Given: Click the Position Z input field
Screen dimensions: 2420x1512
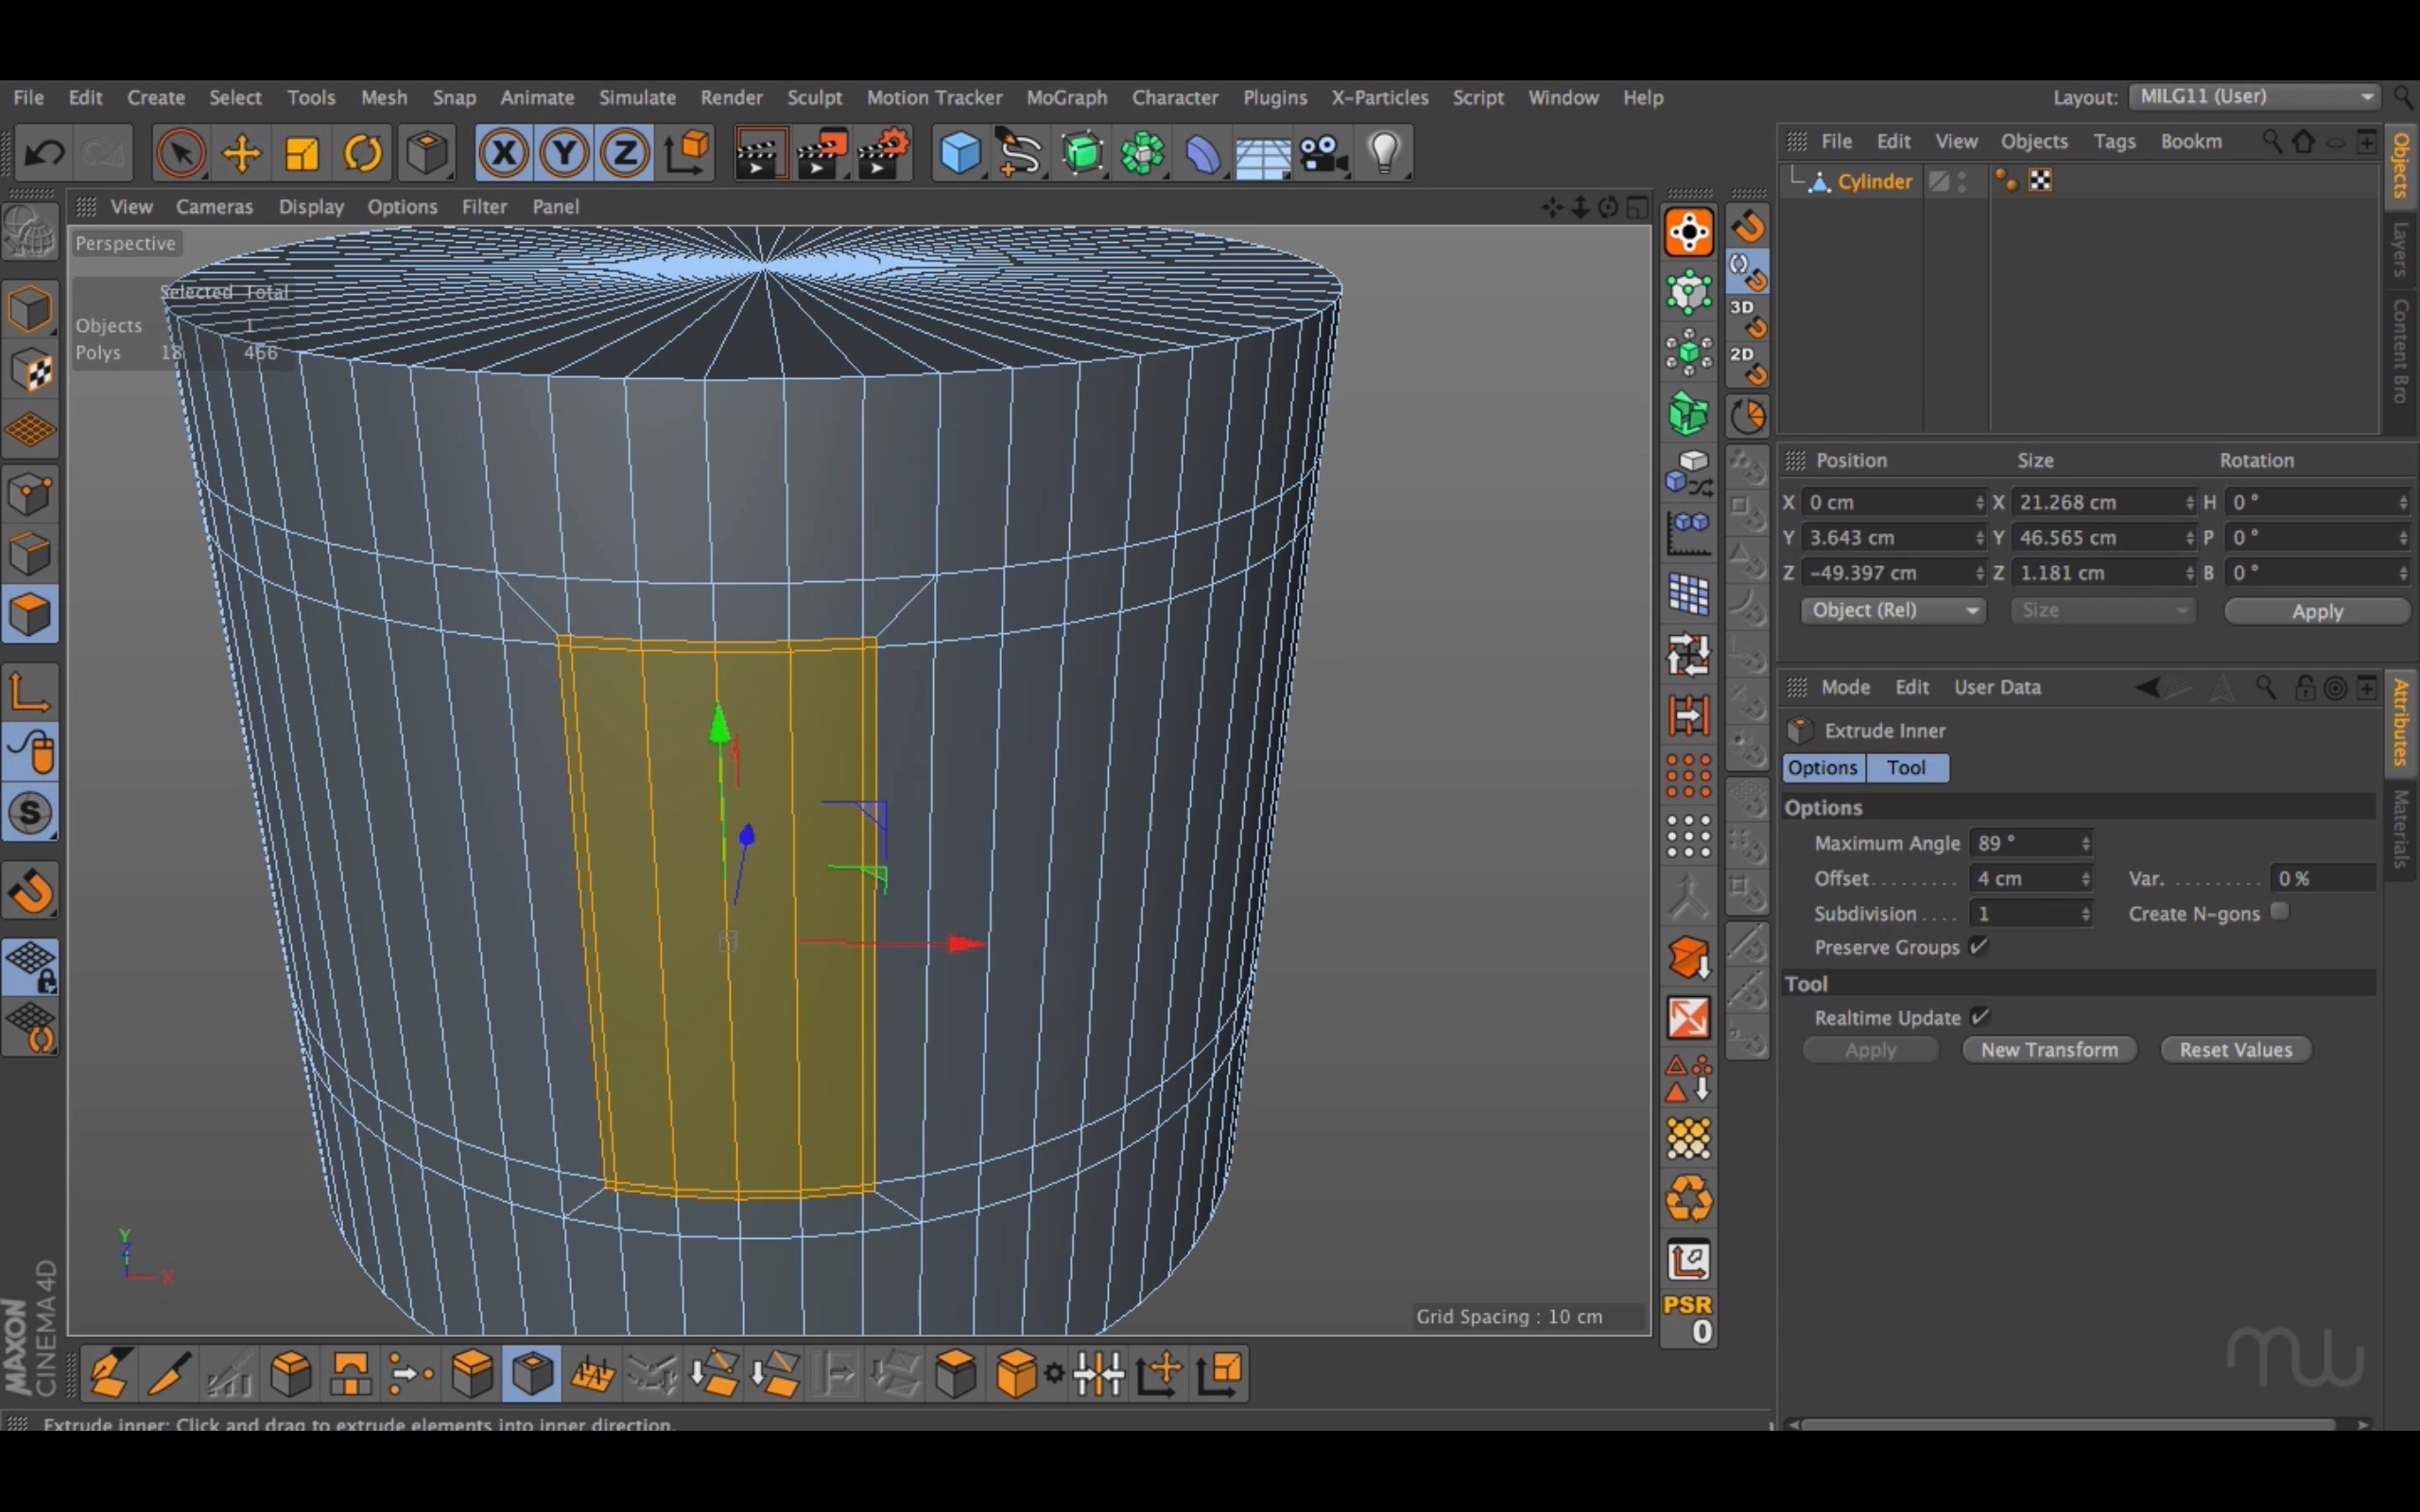Looking at the screenshot, I should [1888, 573].
